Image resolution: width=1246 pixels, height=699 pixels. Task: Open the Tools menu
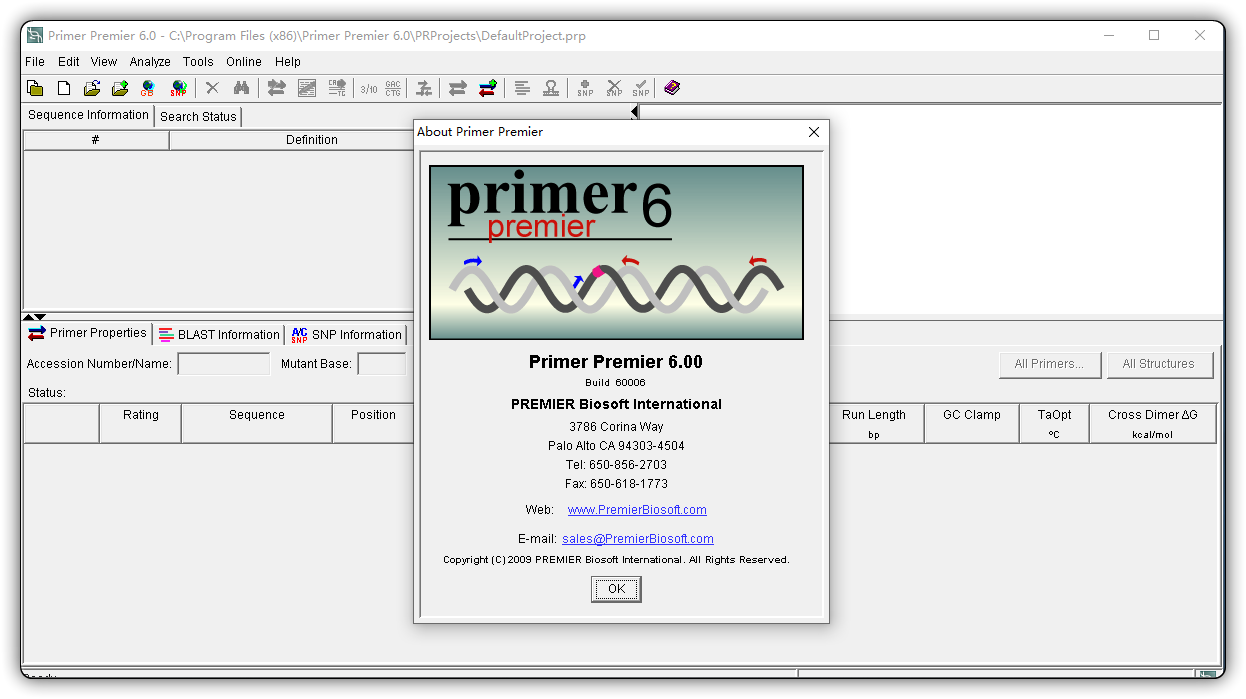click(x=198, y=62)
